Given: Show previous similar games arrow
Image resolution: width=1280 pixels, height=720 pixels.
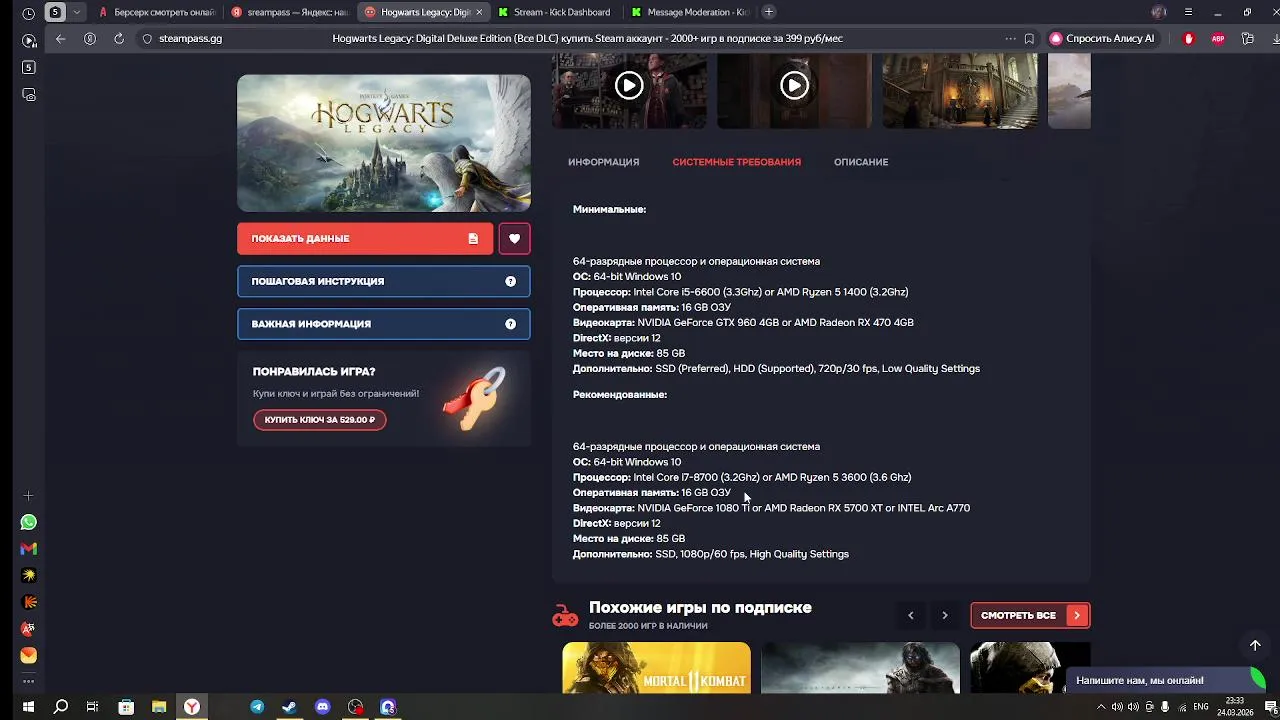Looking at the screenshot, I should tap(910, 615).
